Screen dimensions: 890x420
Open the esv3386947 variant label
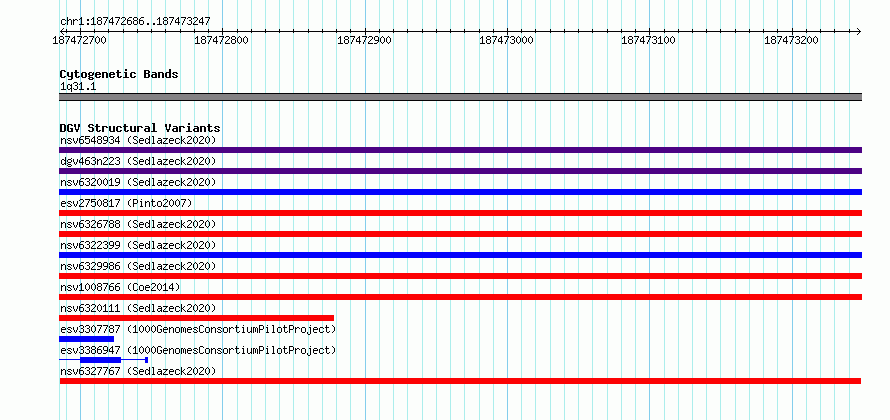coord(198,350)
